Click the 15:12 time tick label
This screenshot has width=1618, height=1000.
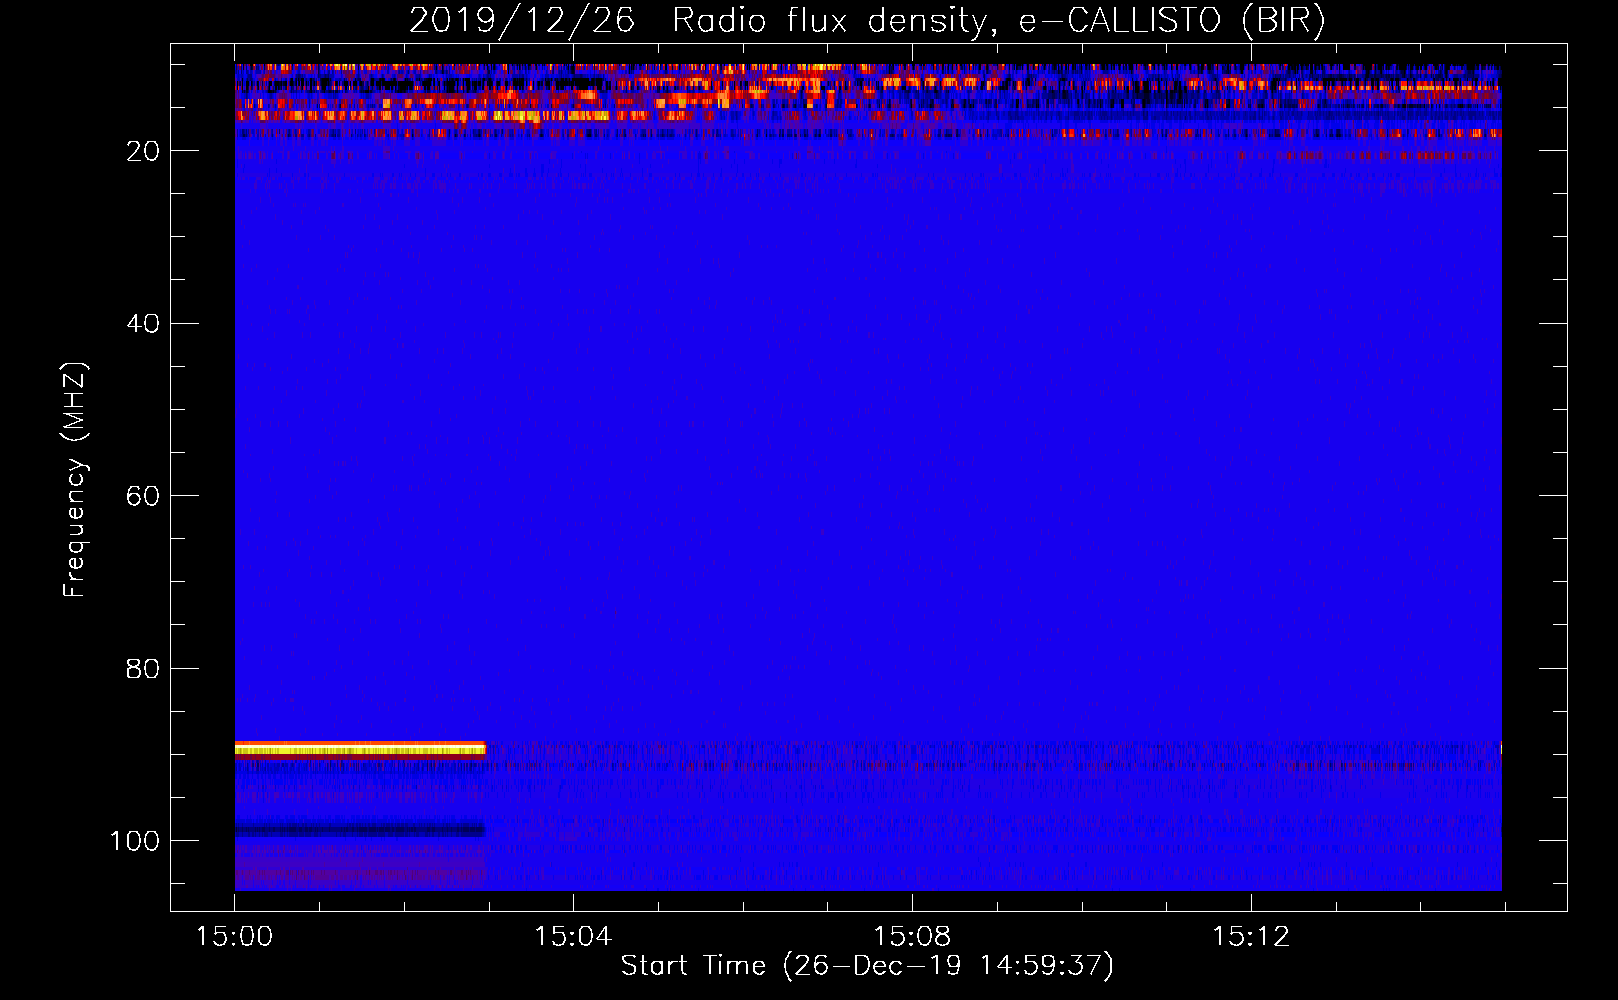coord(1251,937)
